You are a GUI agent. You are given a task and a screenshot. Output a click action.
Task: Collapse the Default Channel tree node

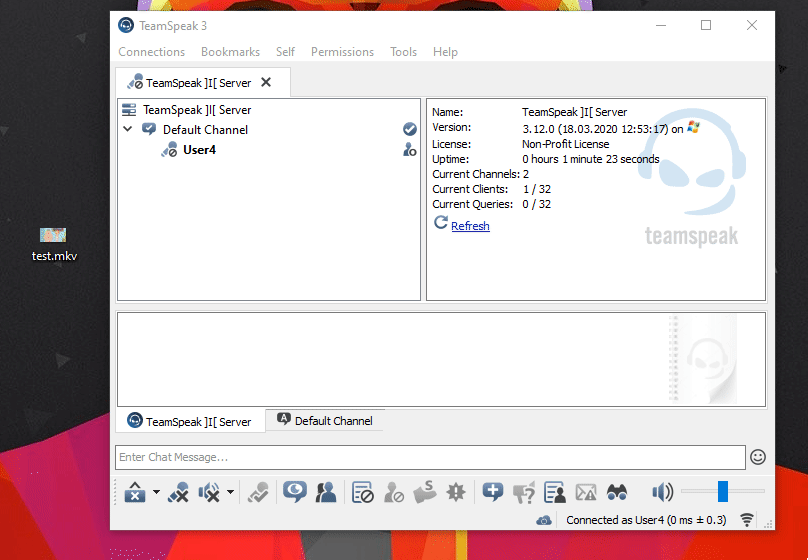tap(128, 129)
